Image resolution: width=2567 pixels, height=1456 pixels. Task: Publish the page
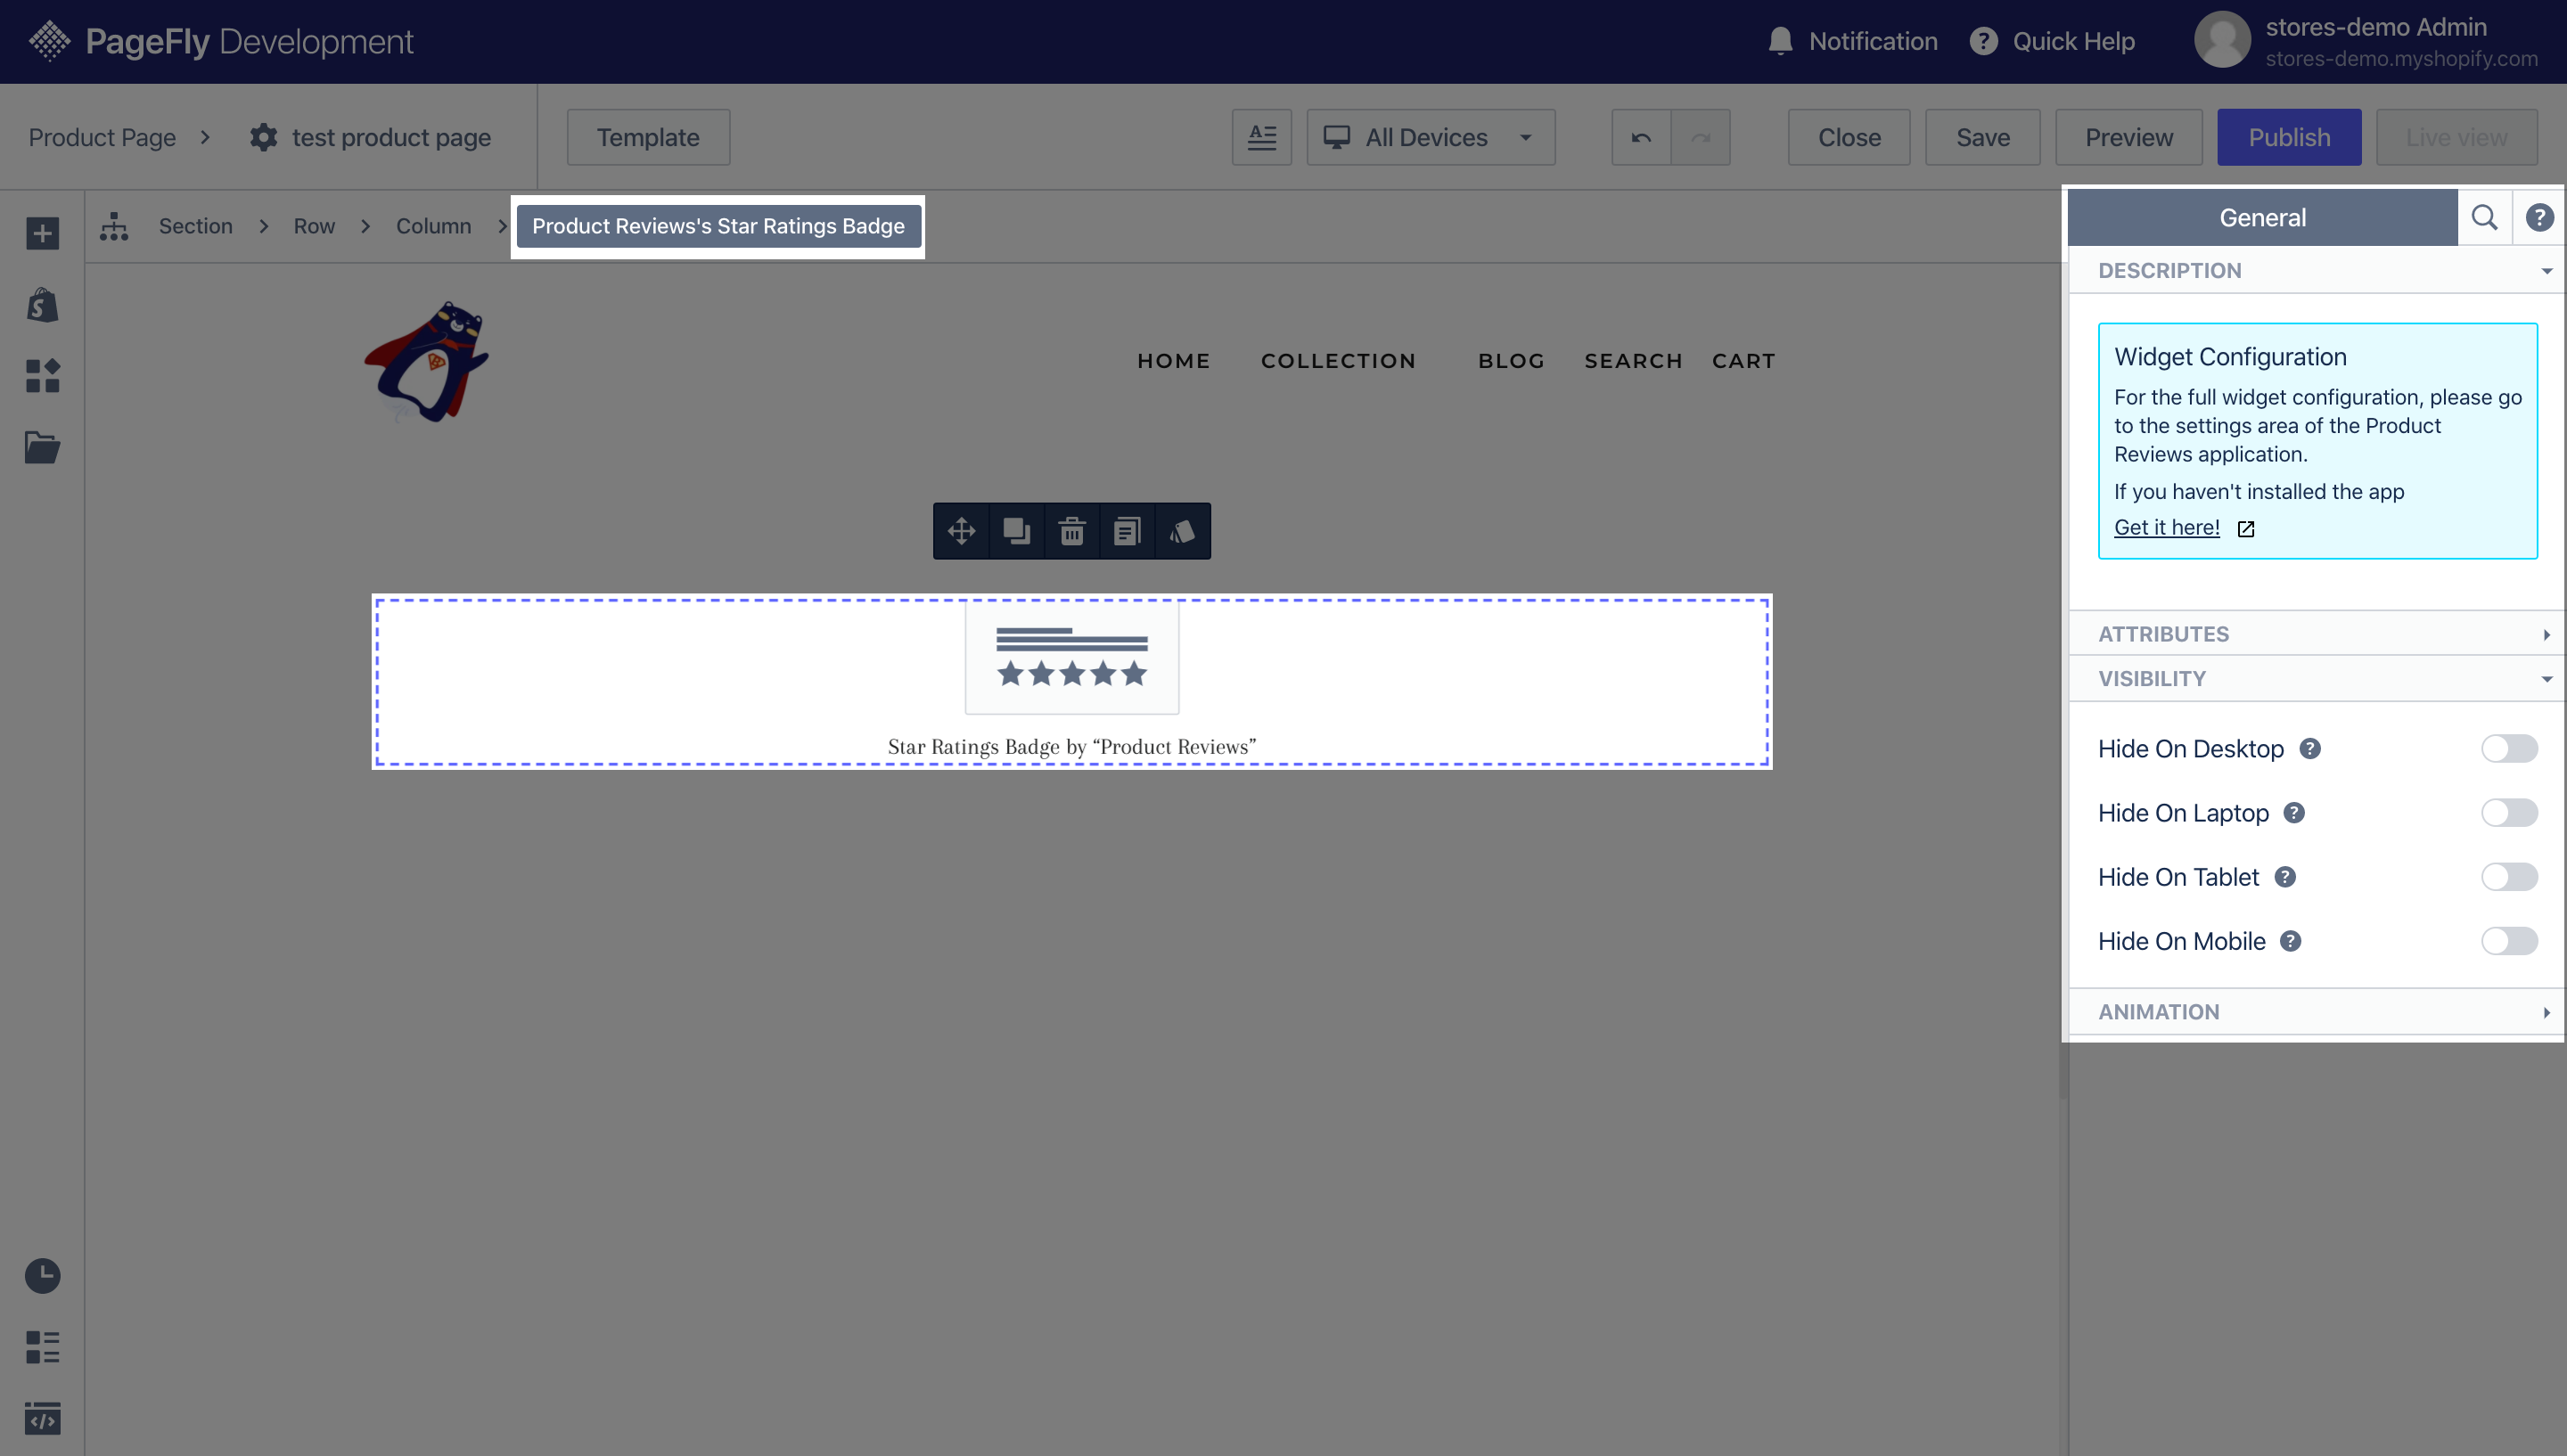2289,137
